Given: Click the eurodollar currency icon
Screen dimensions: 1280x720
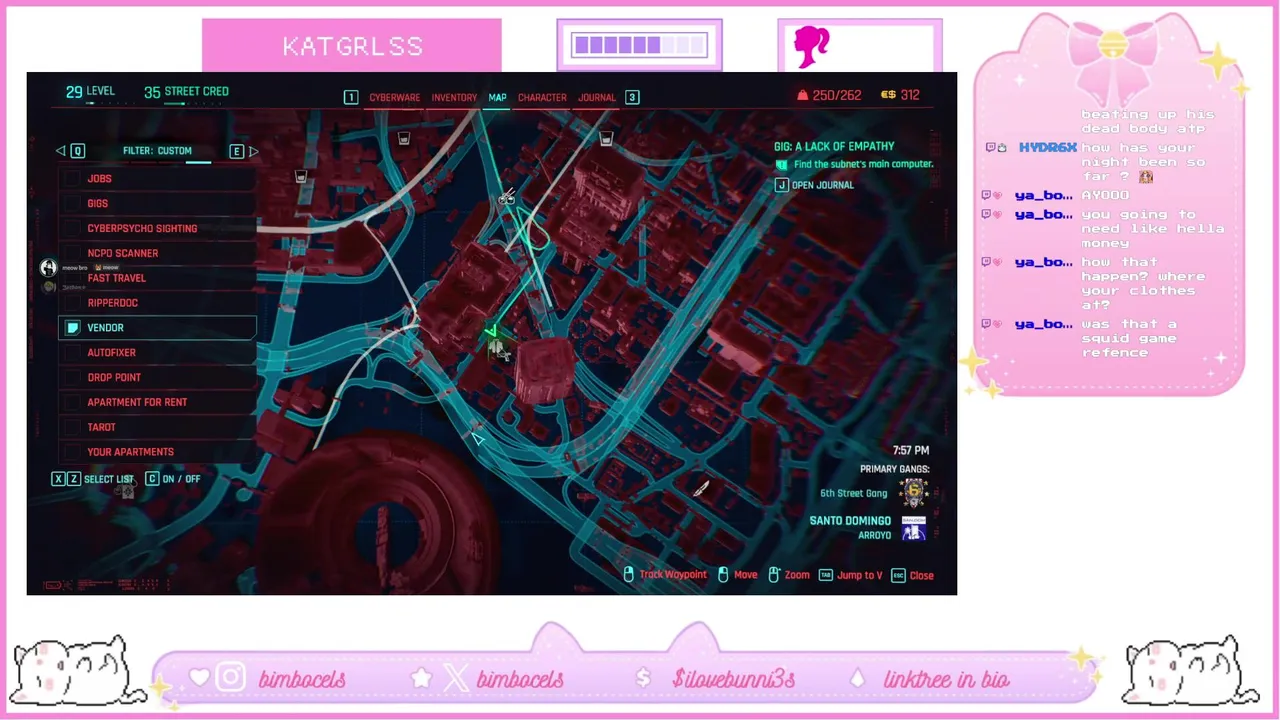Looking at the screenshot, I should [888, 95].
